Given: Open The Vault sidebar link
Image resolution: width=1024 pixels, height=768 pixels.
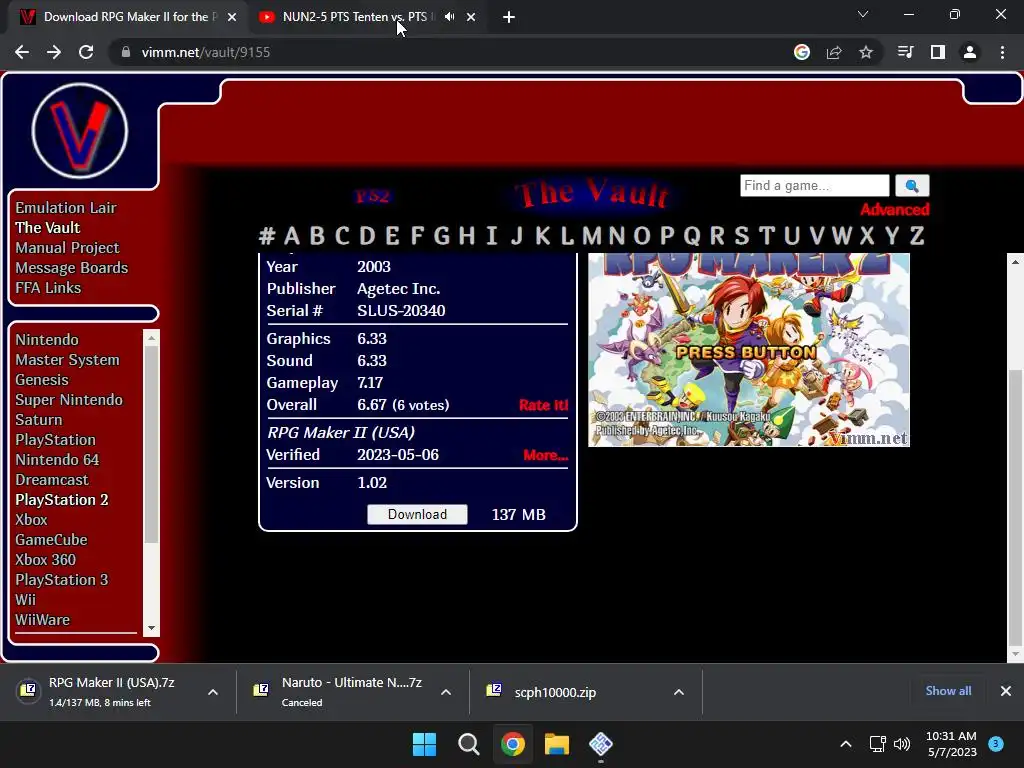Looking at the screenshot, I should tap(48, 227).
